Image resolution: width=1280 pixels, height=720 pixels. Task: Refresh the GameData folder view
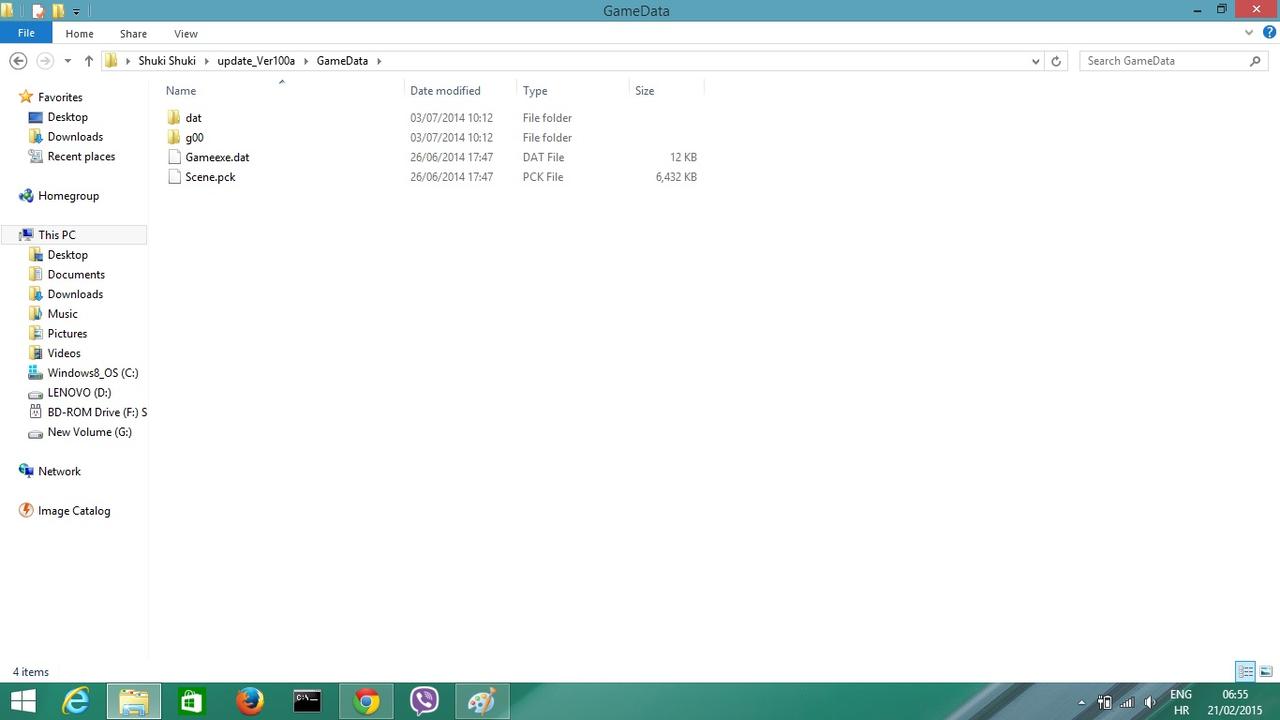pyautogui.click(x=1056, y=61)
